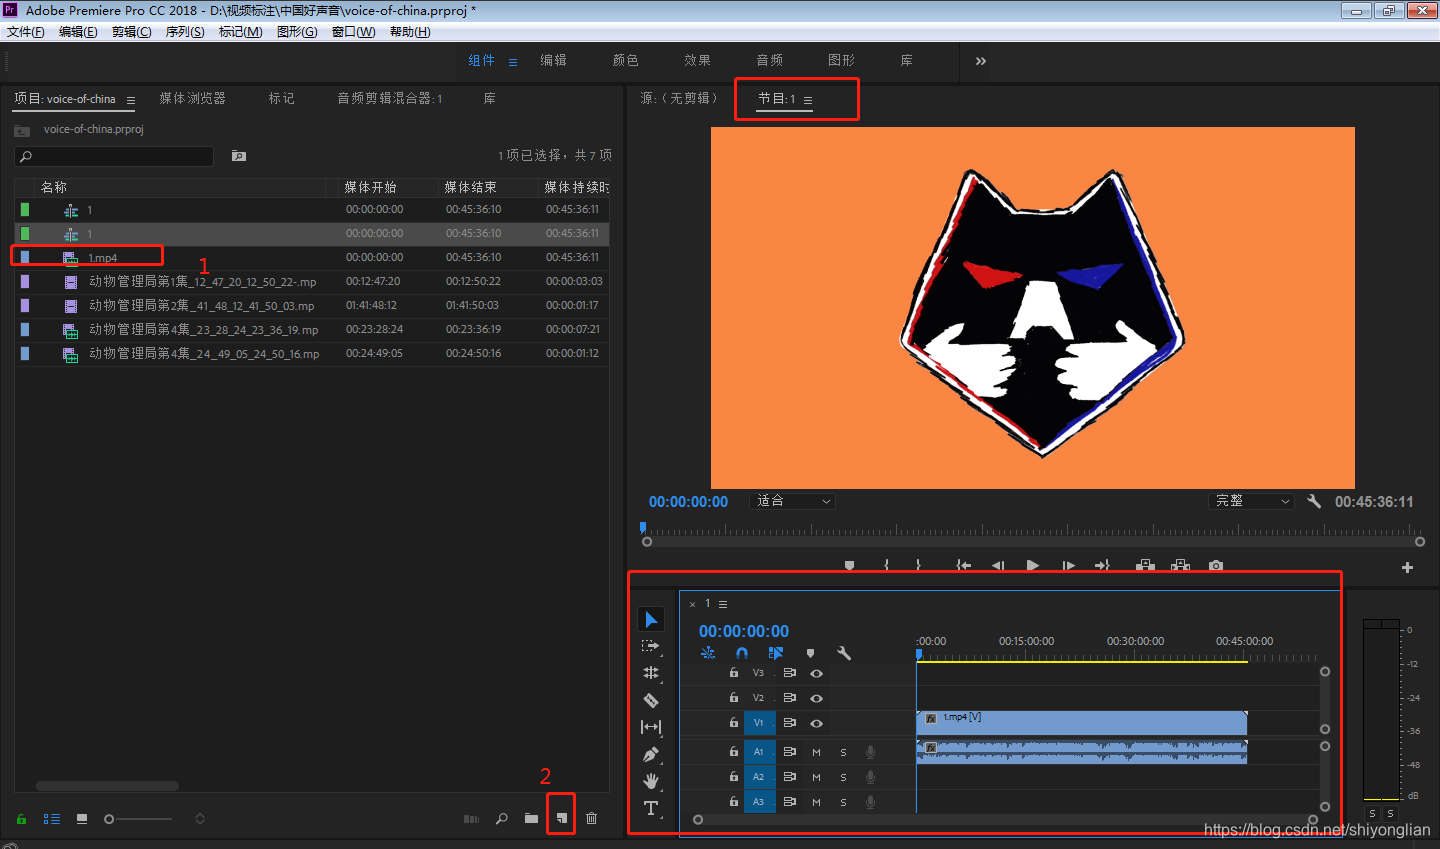Select the Selection tool arrow
The width and height of the screenshot is (1440, 849).
click(651, 620)
